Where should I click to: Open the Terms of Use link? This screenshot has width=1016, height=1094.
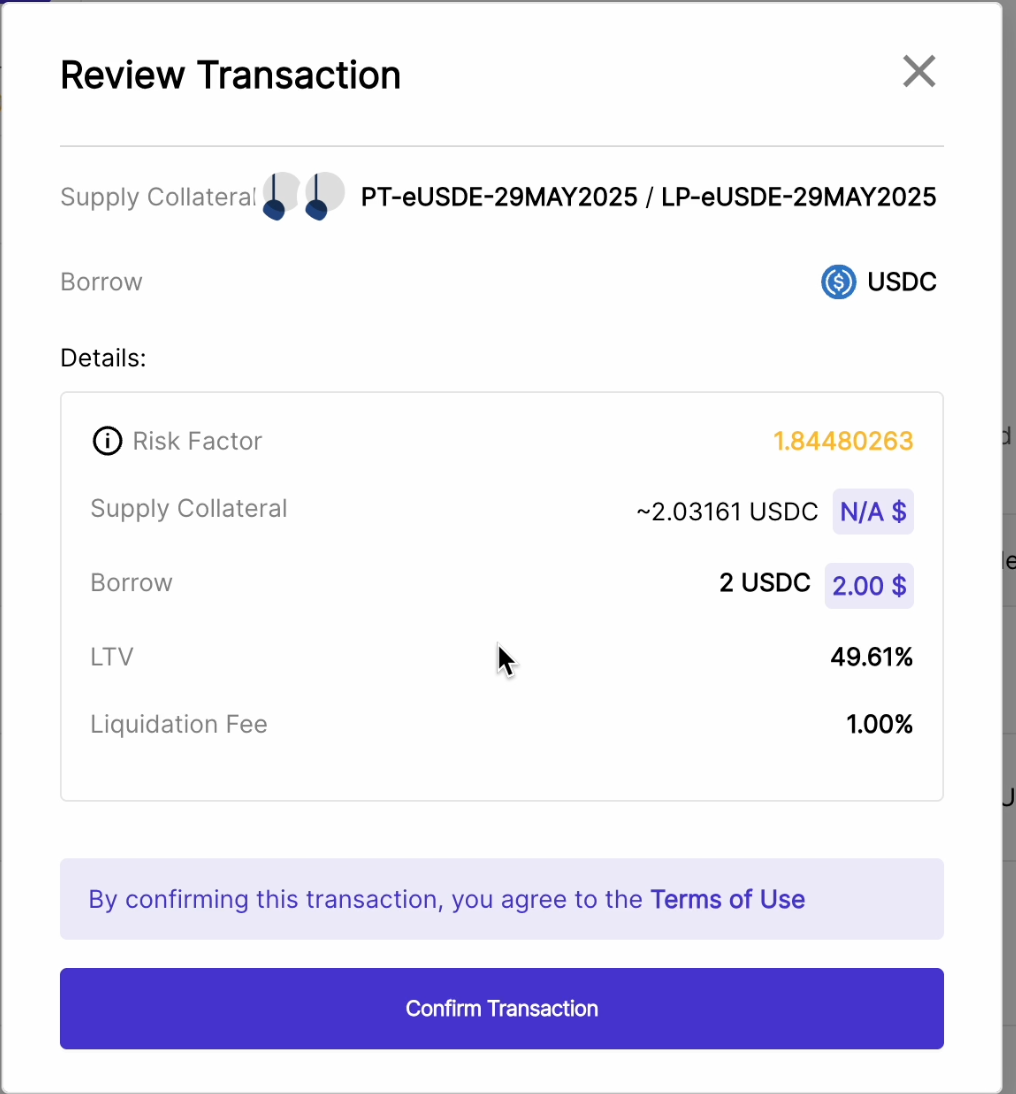(x=727, y=899)
